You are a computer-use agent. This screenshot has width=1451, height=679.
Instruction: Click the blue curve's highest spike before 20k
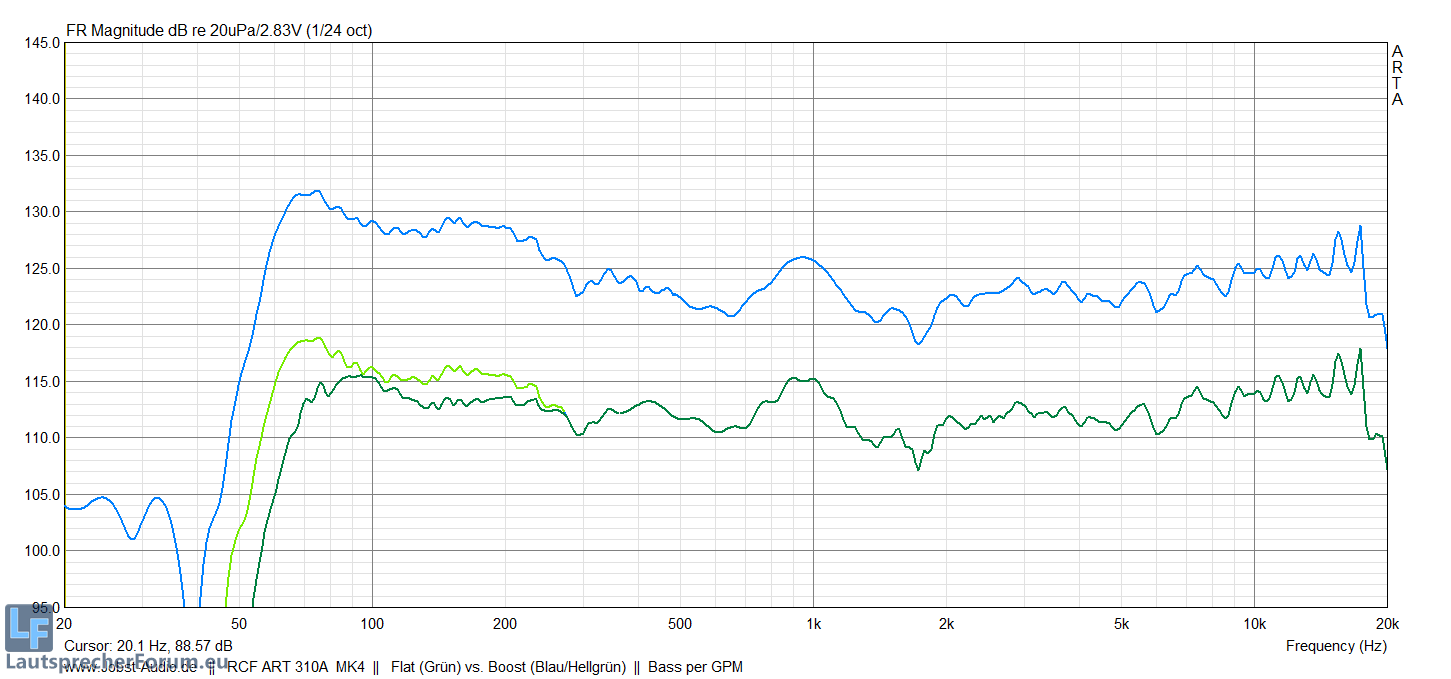click(x=1360, y=227)
